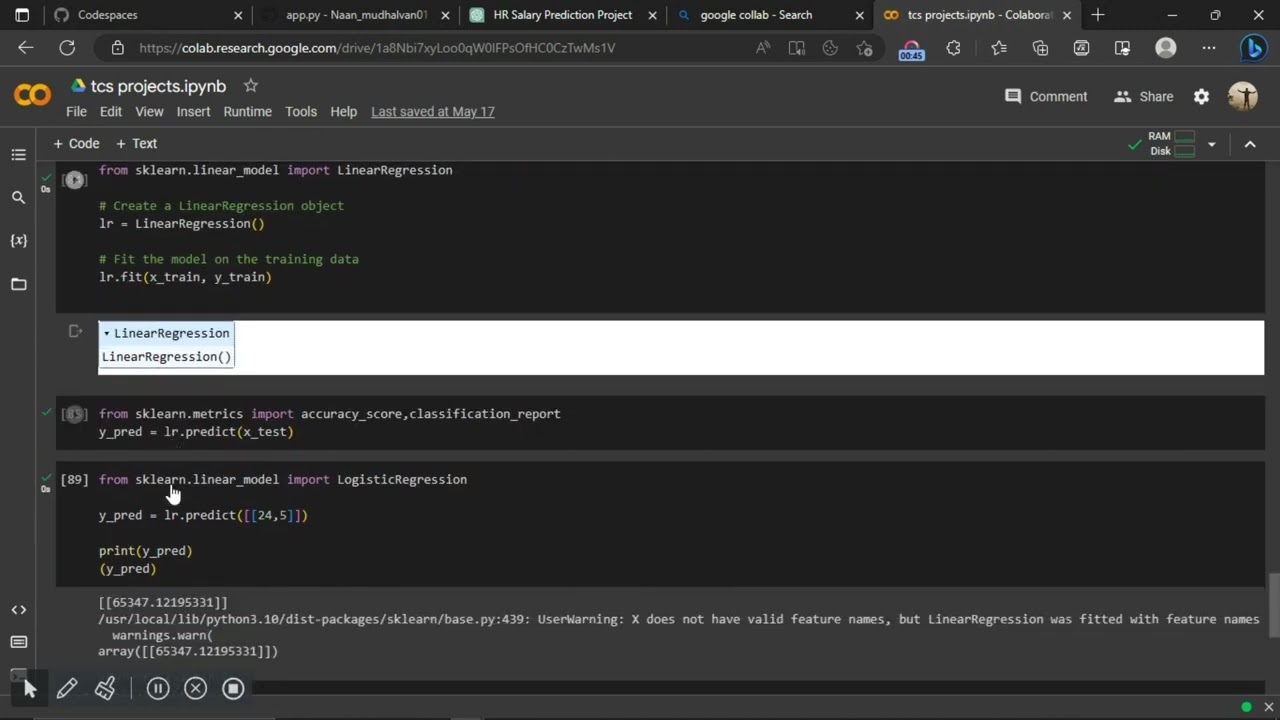1280x720 pixels.
Task: Open browser favorites star-list icon
Action: pos(999,48)
